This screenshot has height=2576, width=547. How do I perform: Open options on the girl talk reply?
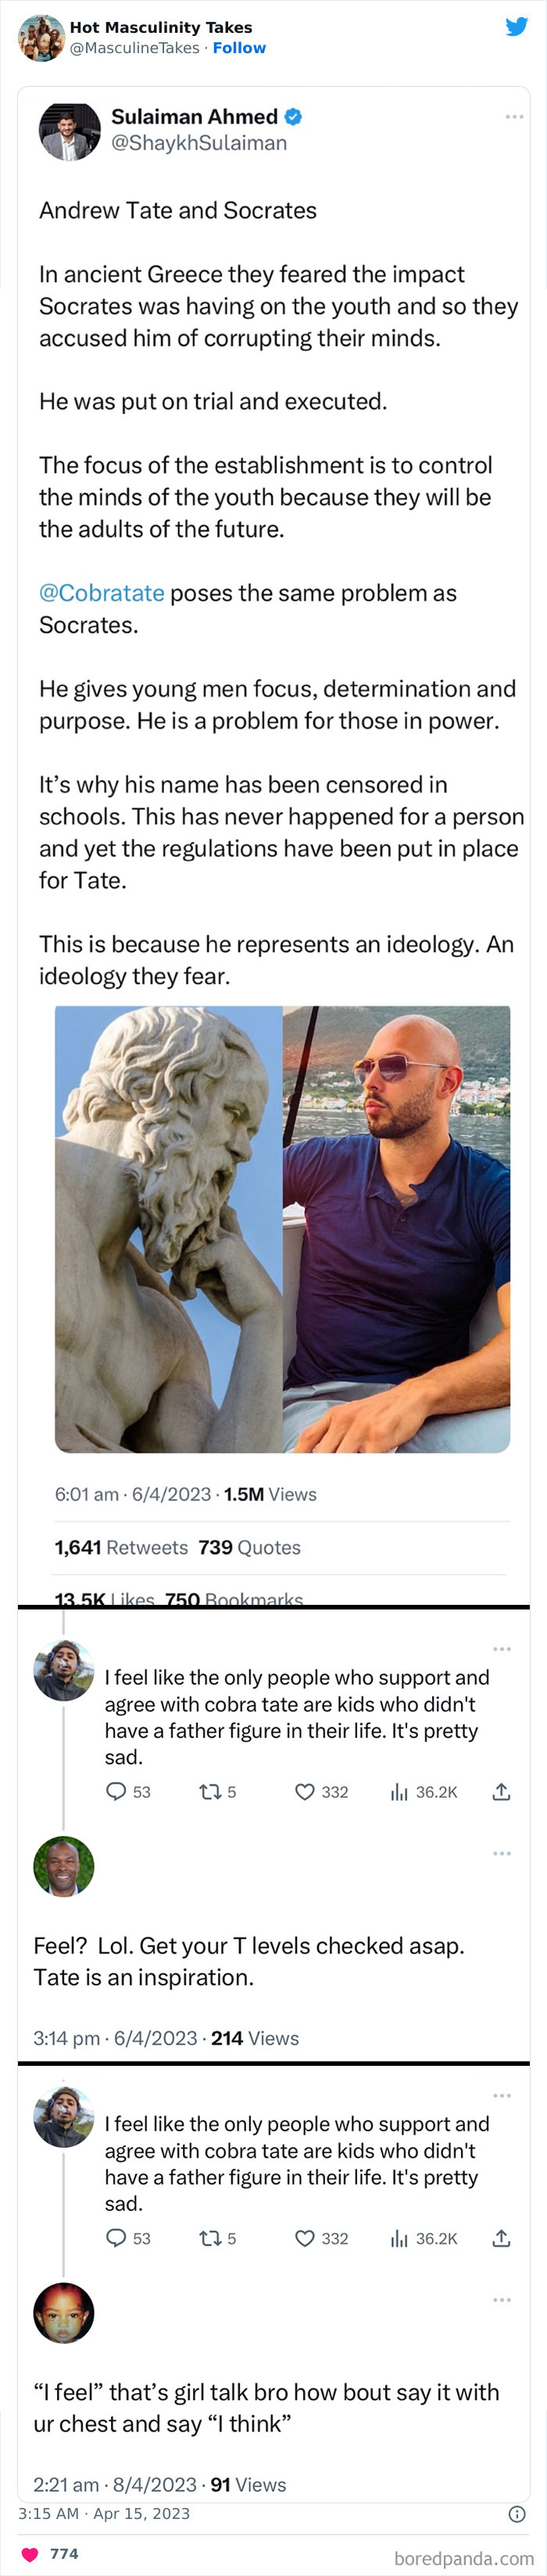pyautogui.click(x=502, y=2299)
